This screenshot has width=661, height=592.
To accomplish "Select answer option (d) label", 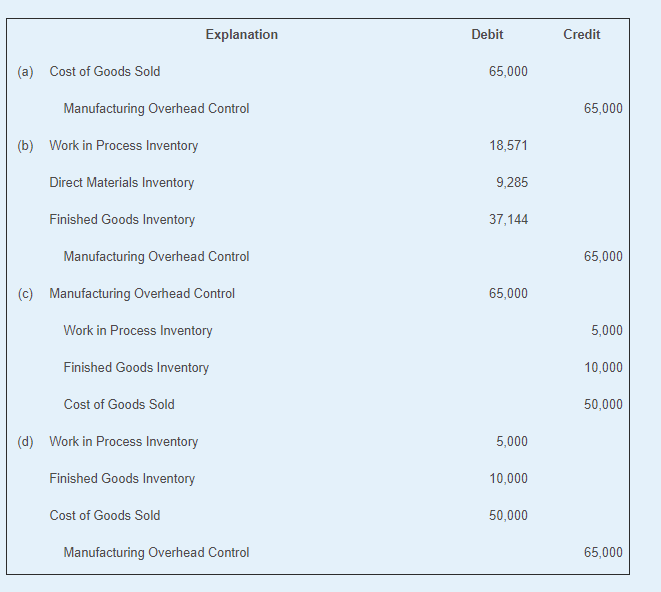I will point(25,442).
